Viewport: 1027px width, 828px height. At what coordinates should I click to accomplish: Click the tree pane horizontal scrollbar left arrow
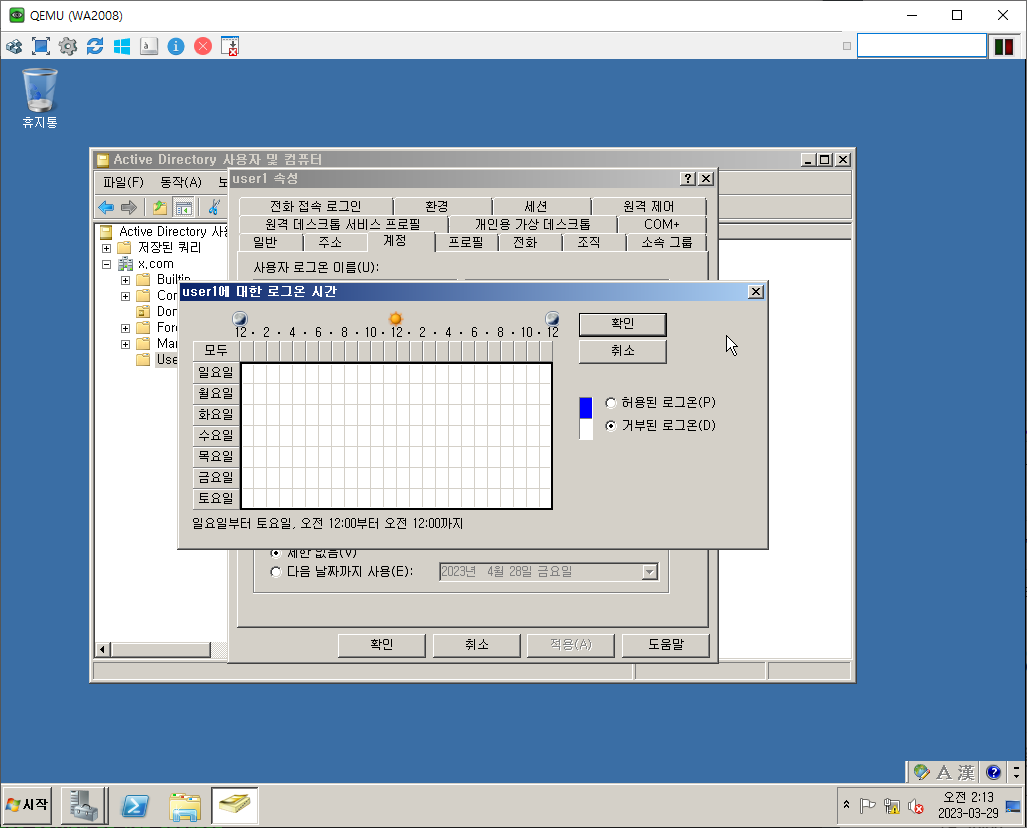pos(102,650)
